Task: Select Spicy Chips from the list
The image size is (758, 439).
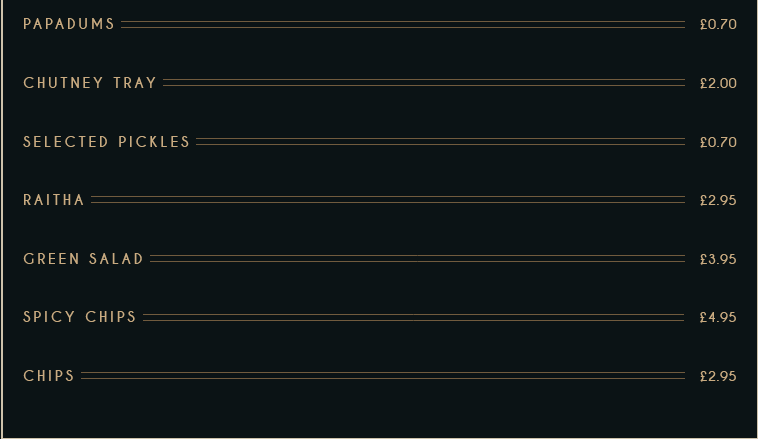Action: (80, 317)
